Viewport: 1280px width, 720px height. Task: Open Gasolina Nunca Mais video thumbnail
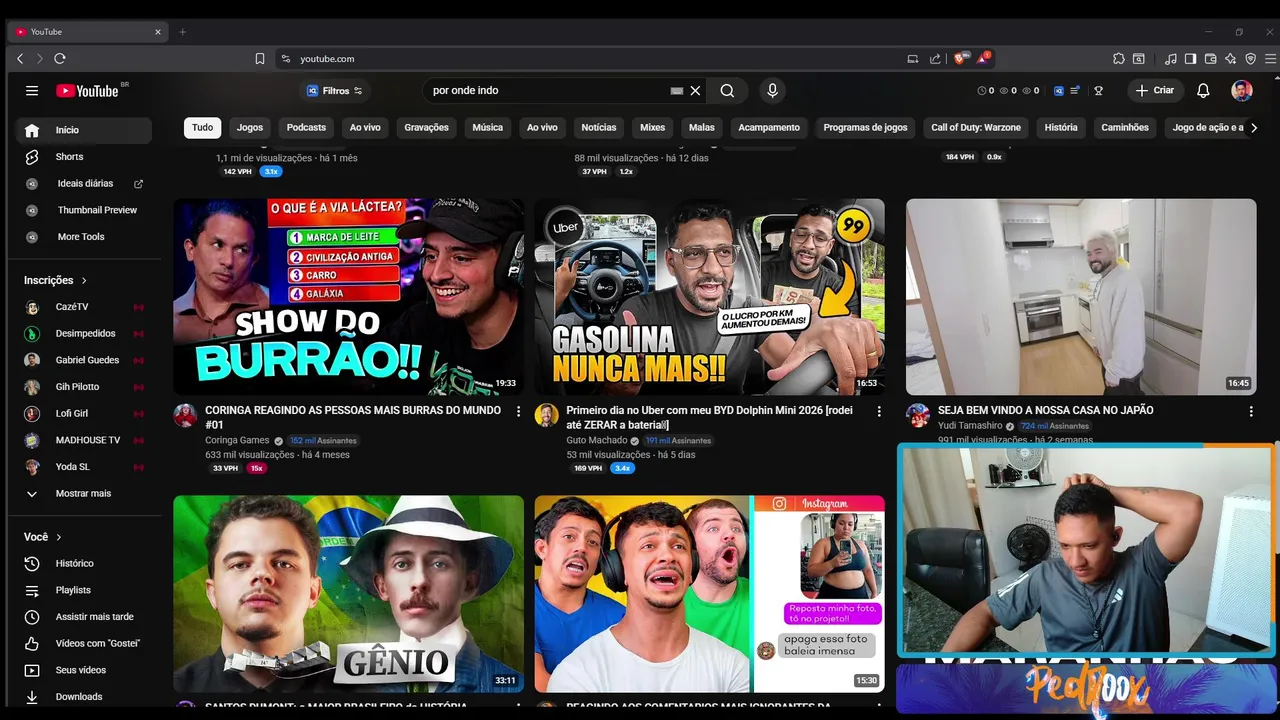[x=709, y=297]
